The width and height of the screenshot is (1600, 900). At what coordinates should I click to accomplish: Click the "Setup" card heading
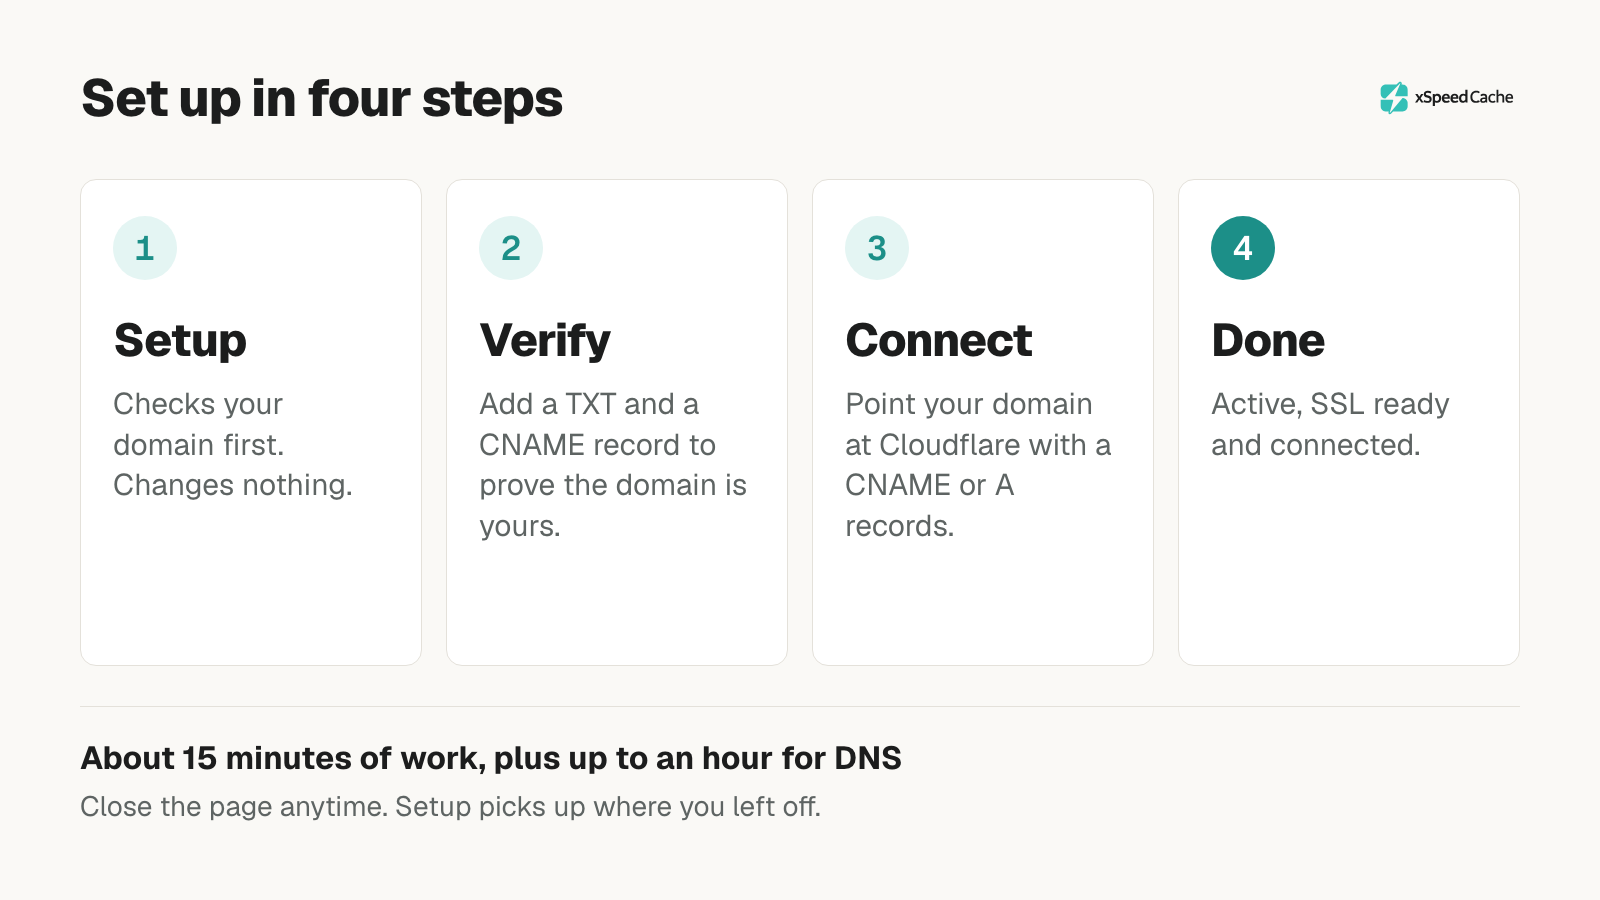click(x=180, y=341)
